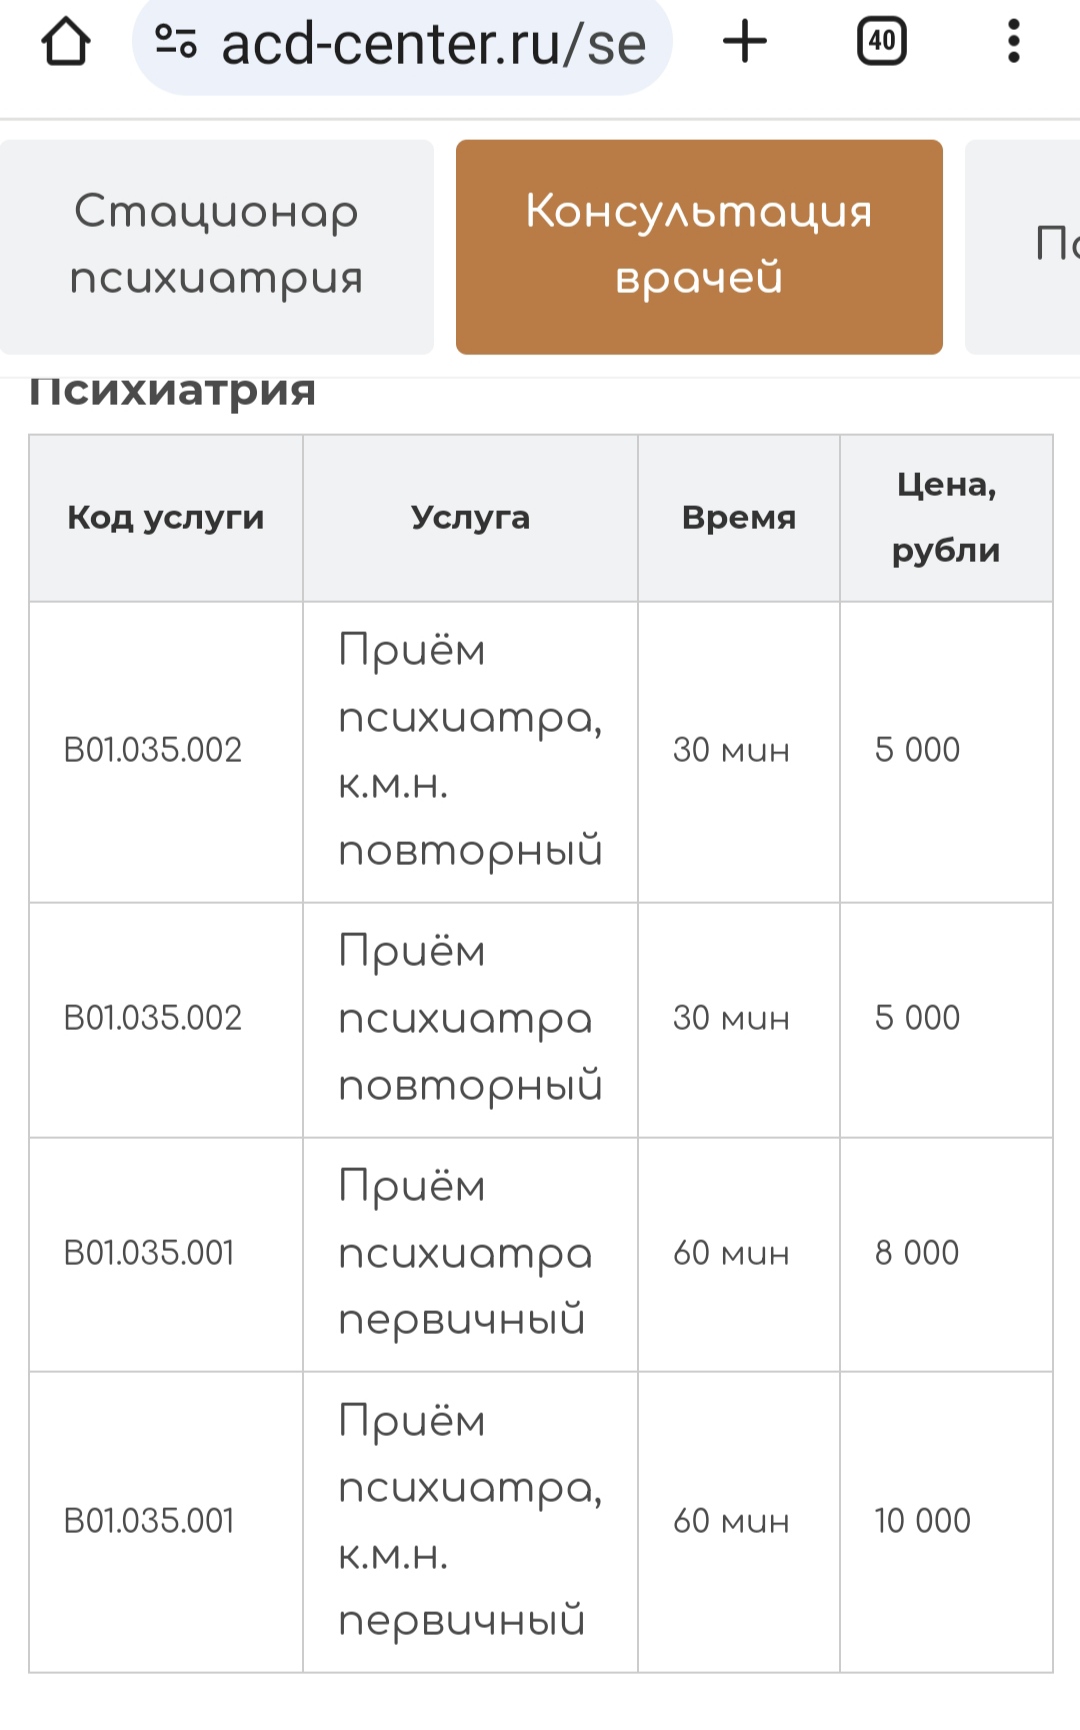The width and height of the screenshot is (1080, 1730).
Task: Select the Время column header
Action: [x=739, y=518]
